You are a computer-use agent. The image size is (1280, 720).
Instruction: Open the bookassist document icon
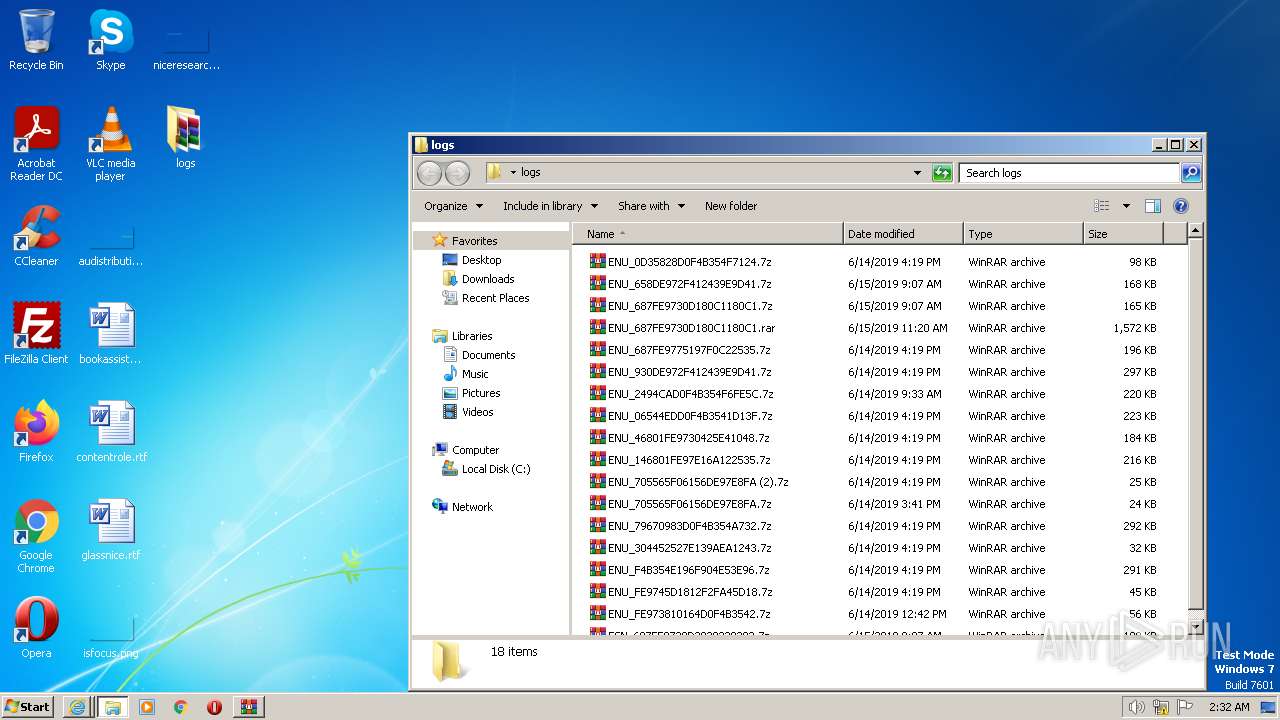[x=110, y=334]
